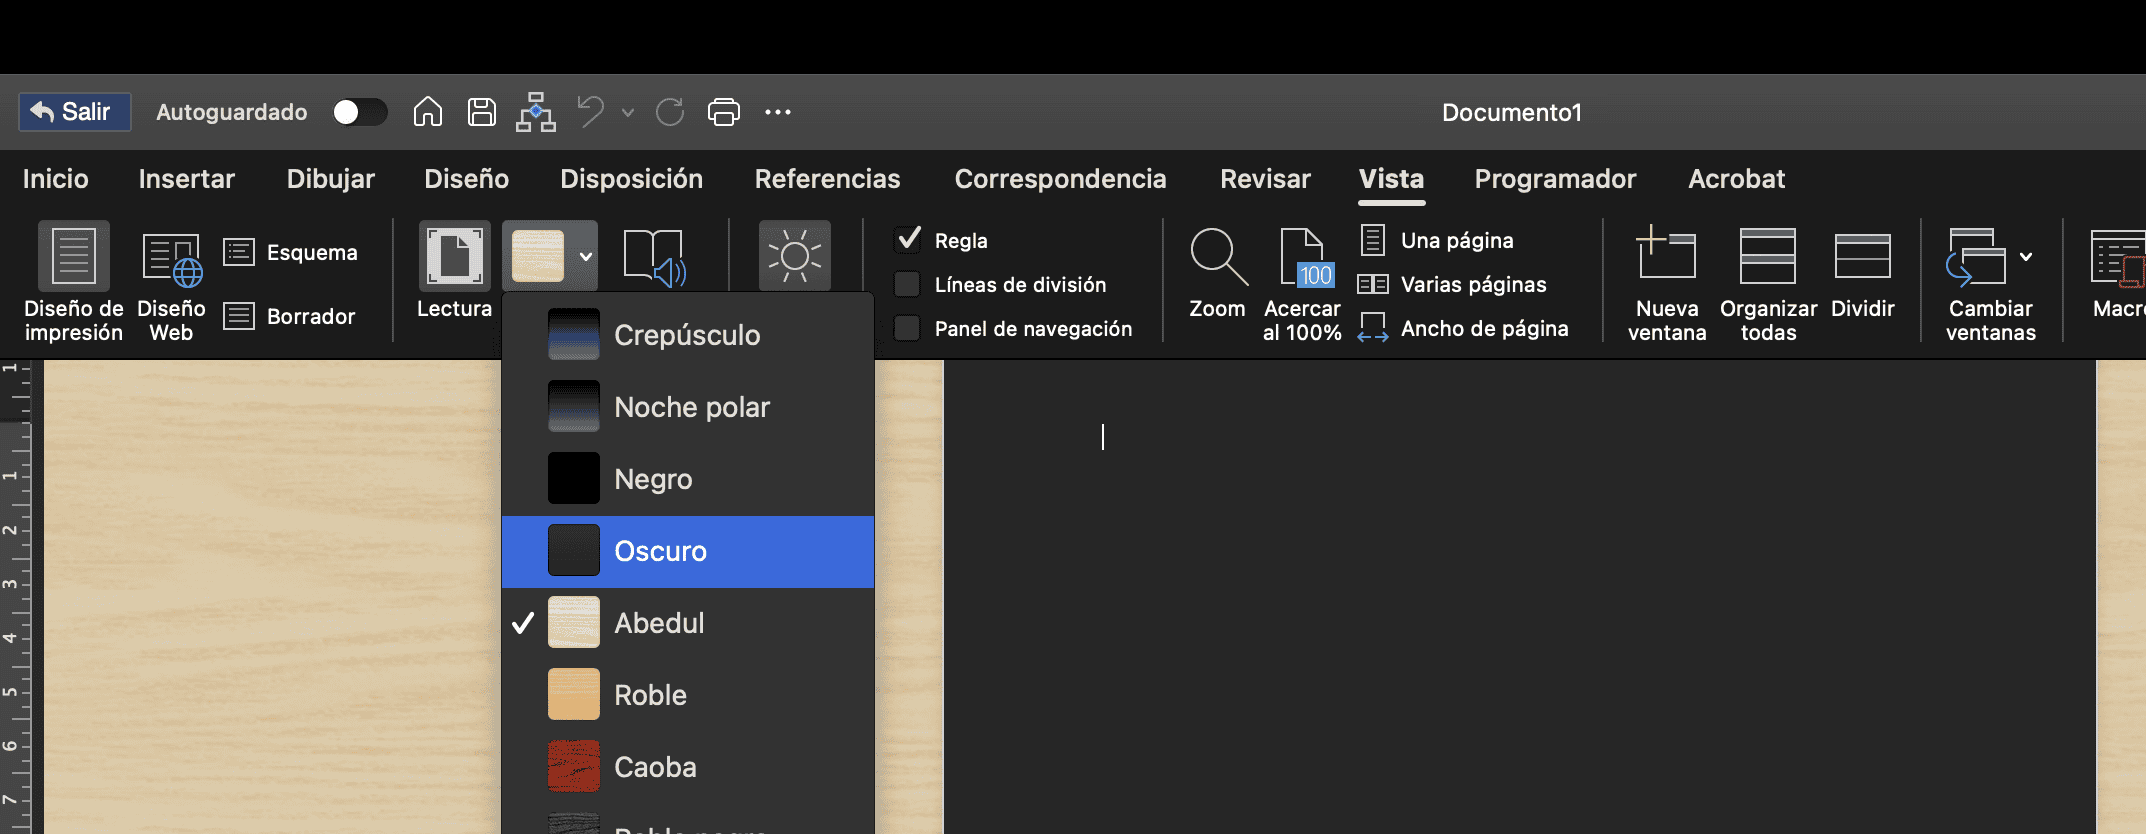Open the Correspondencia tab
The width and height of the screenshot is (2146, 834).
coord(1061,179)
